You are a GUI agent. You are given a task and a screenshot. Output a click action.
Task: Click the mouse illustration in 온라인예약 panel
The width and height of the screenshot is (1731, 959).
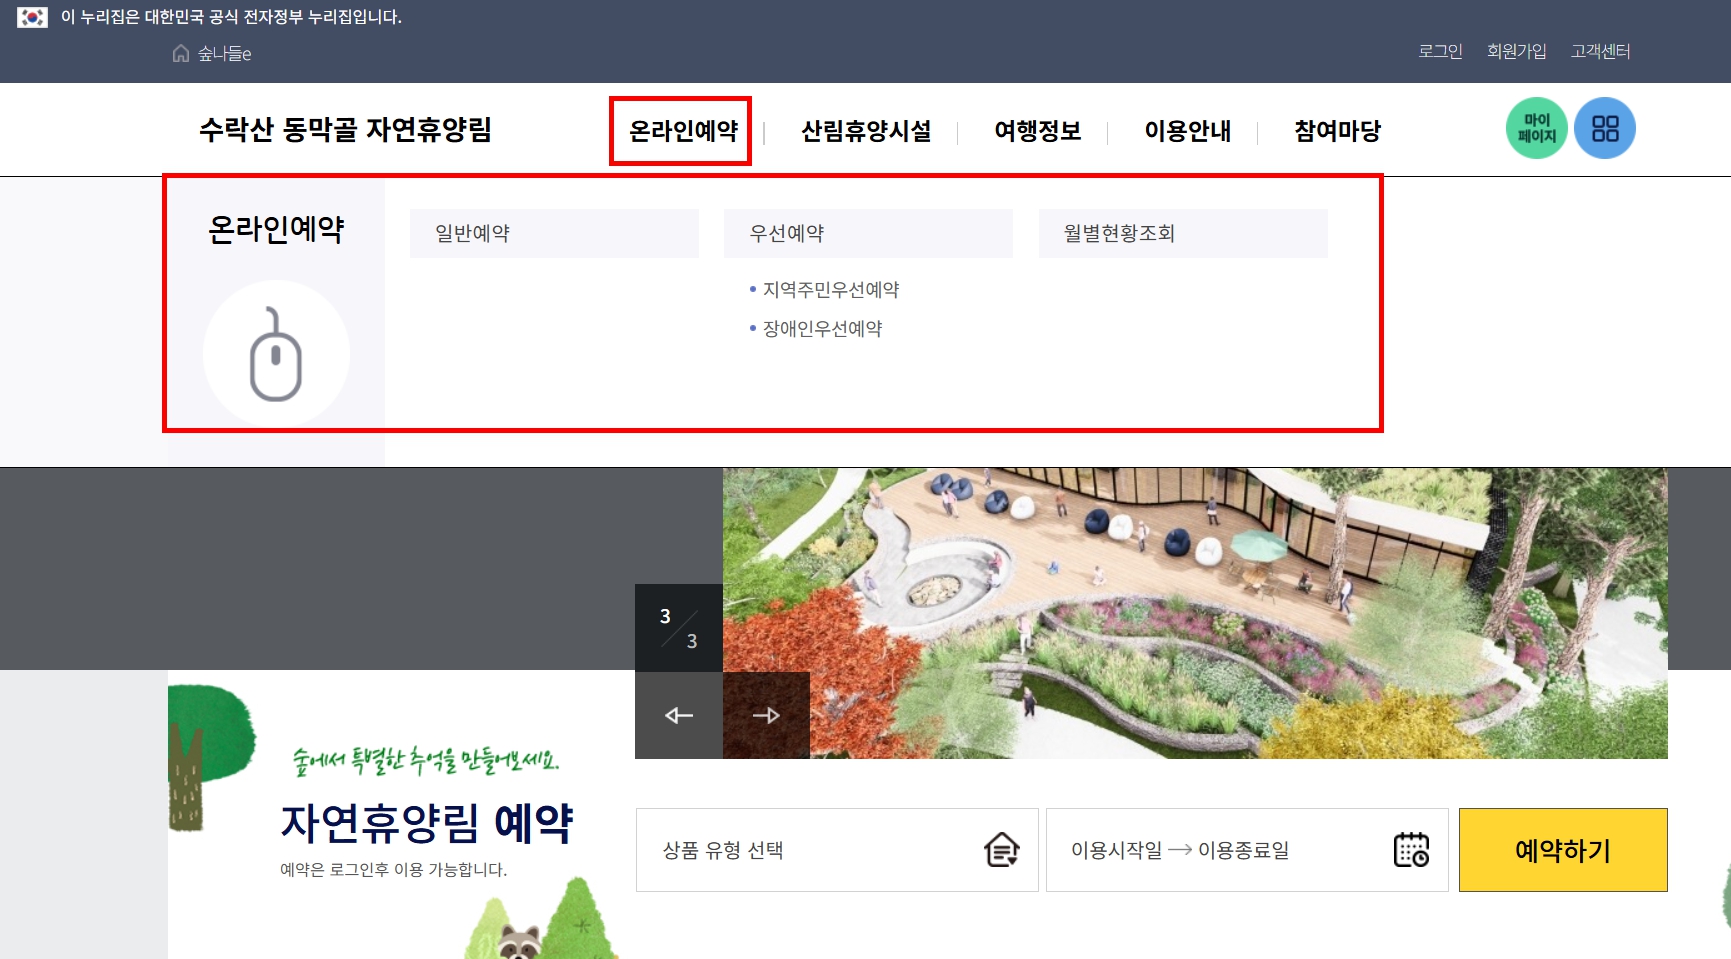pos(276,354)
